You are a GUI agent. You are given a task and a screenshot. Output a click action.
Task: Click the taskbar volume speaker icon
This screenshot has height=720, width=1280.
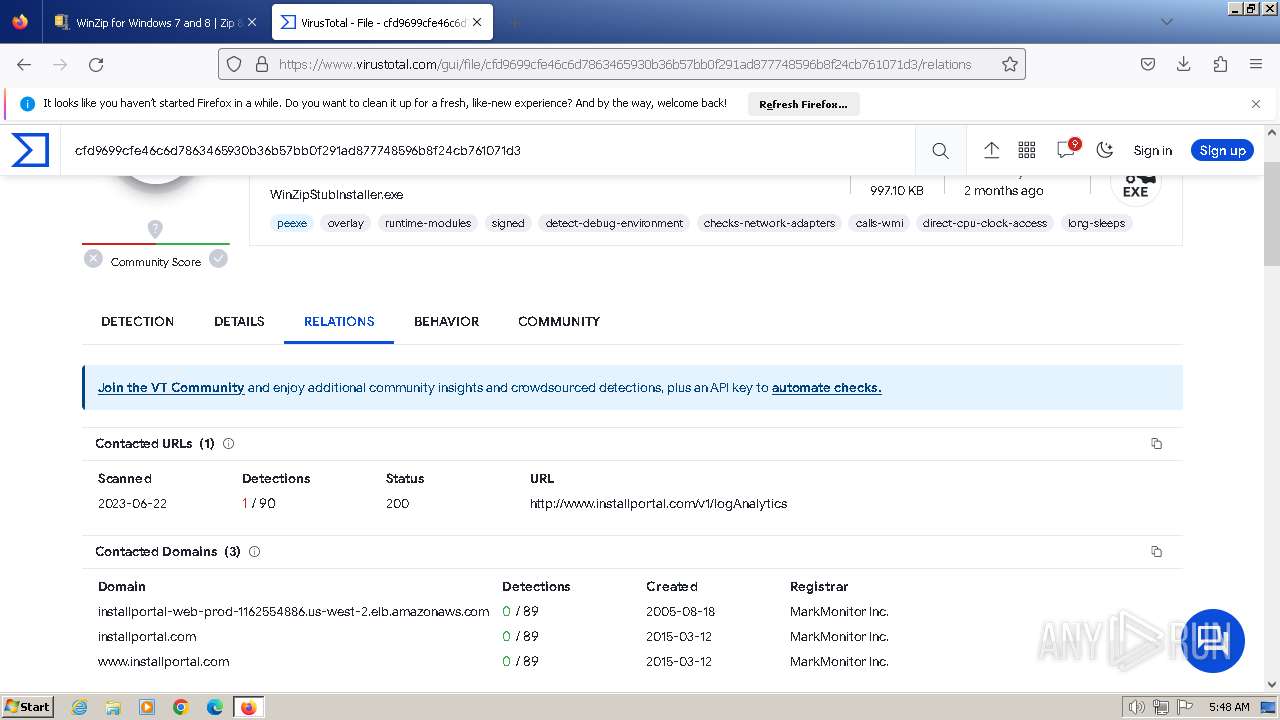(1137, 707)
